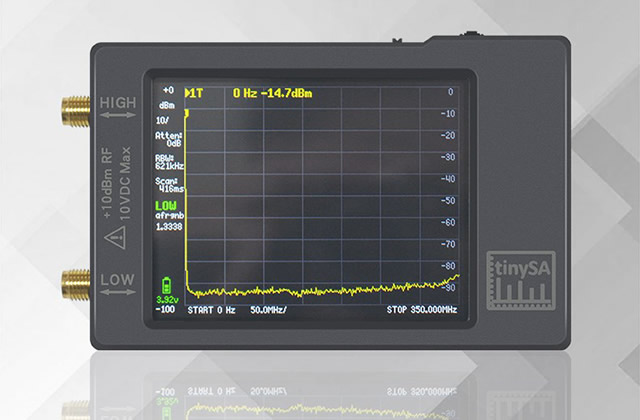Tap the marker 1T indicator

193,93
